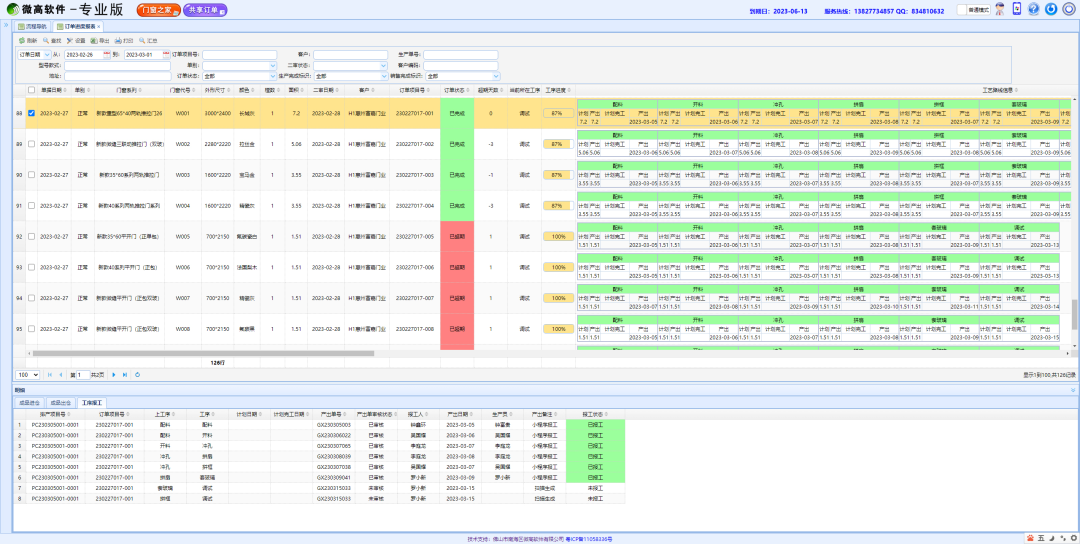
Task: Open the page size dropdown showing 100
Action: pos(28,374)
